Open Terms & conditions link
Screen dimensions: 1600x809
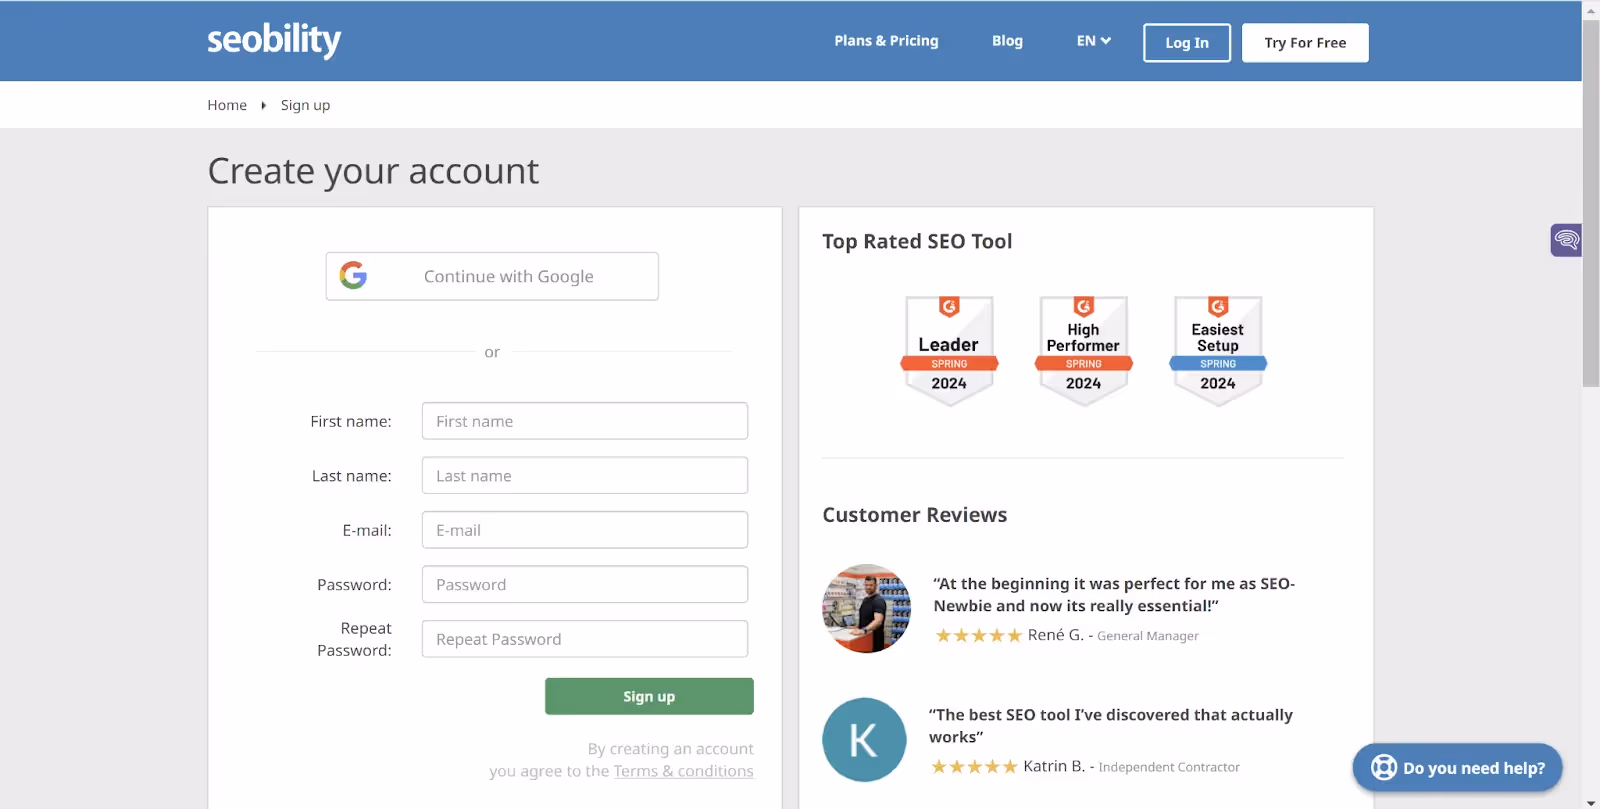(683, 771)
